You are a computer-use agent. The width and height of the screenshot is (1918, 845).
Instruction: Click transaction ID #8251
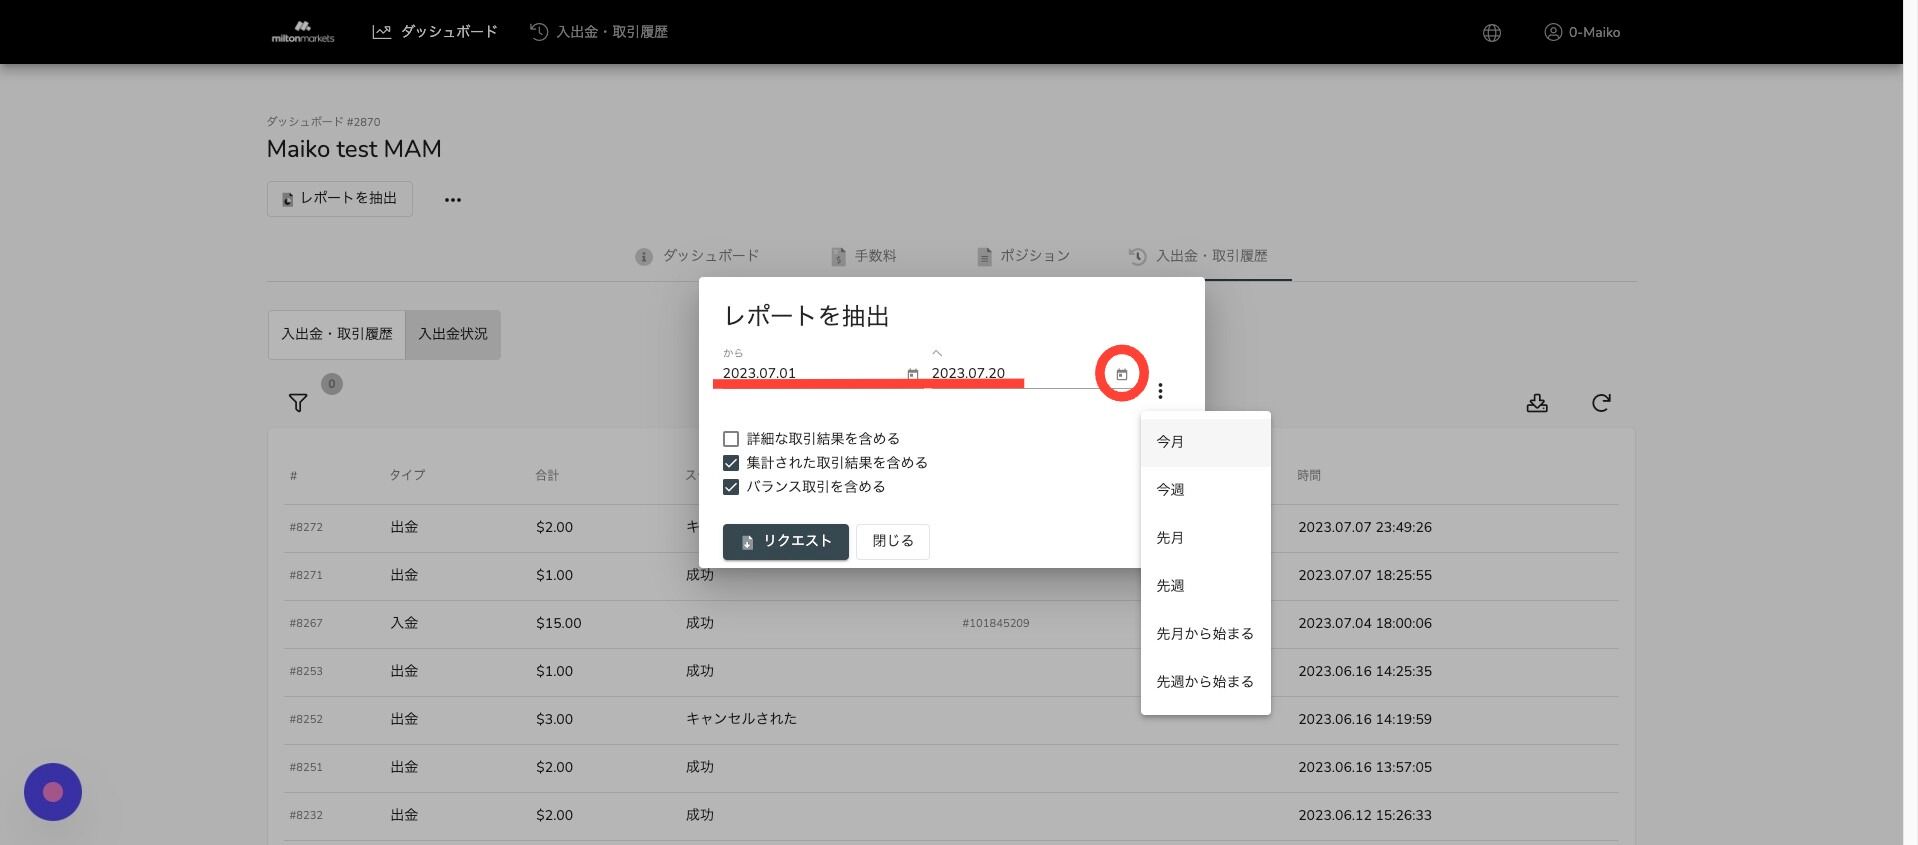tap(306, 767)
